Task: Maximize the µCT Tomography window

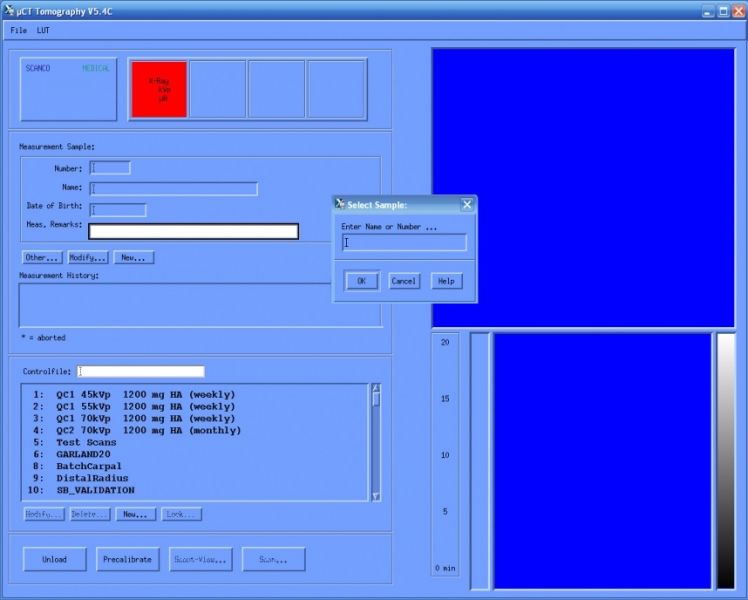Action: tap(723, 11)
